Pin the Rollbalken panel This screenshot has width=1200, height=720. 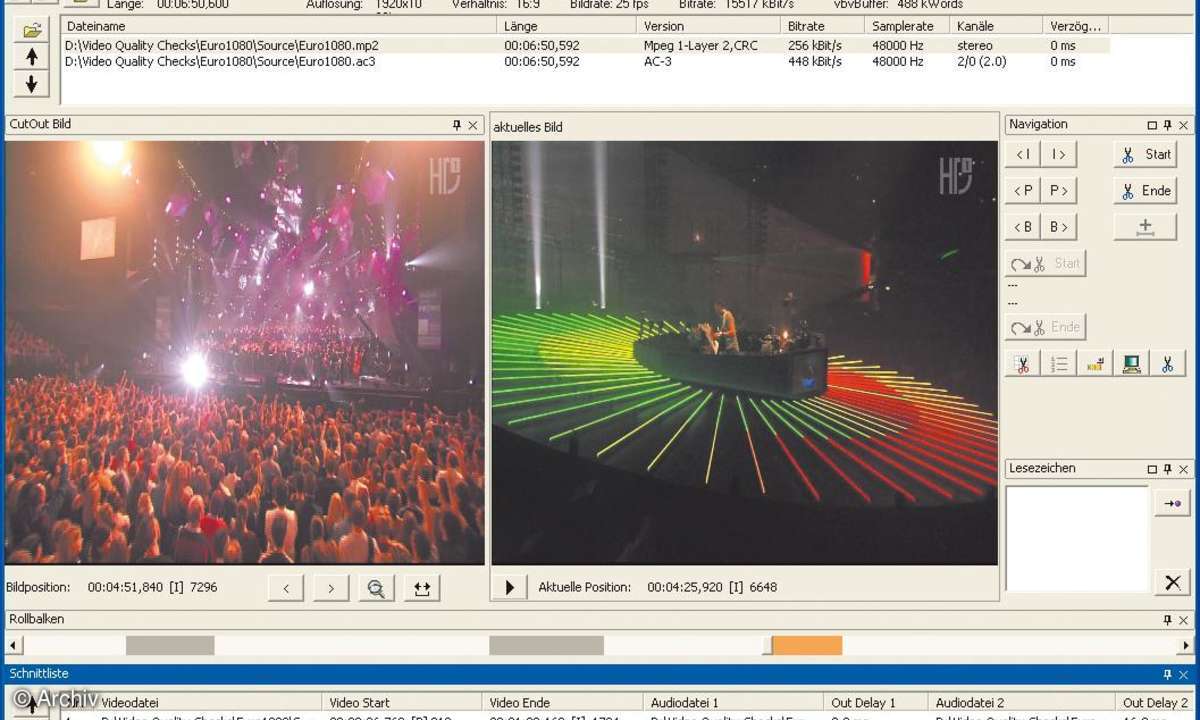(1167, 620)
